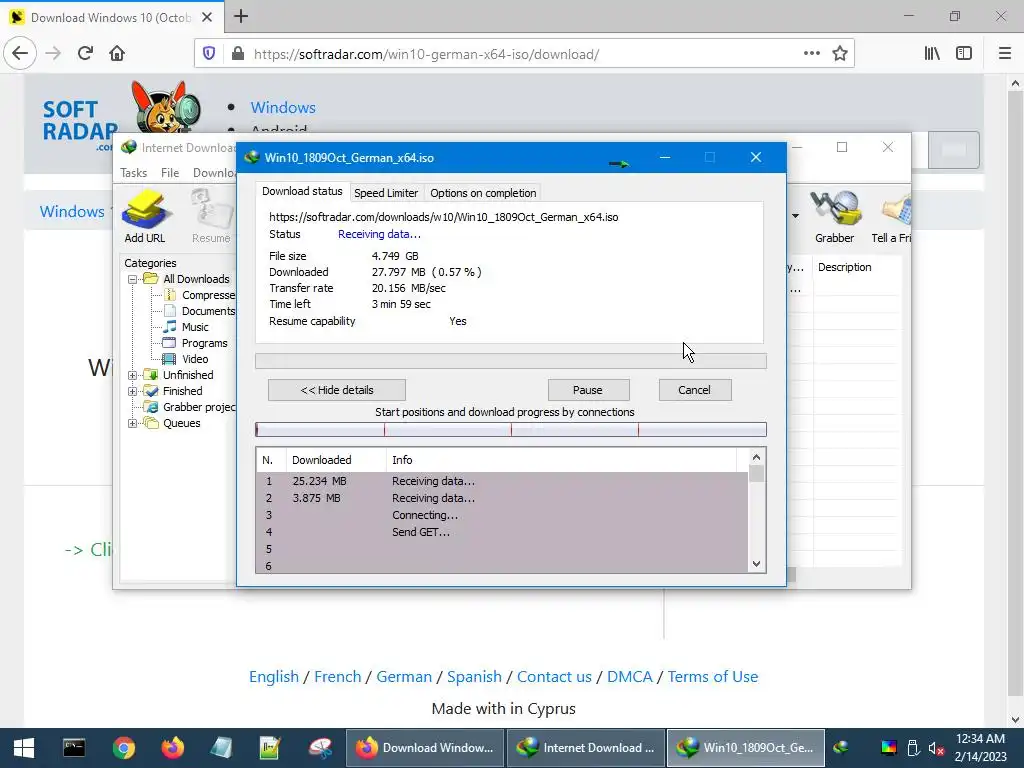This screenshot has width=1024, height=768.
Task: Switch to the Download status tab
Action: click(x=302, y=191)
